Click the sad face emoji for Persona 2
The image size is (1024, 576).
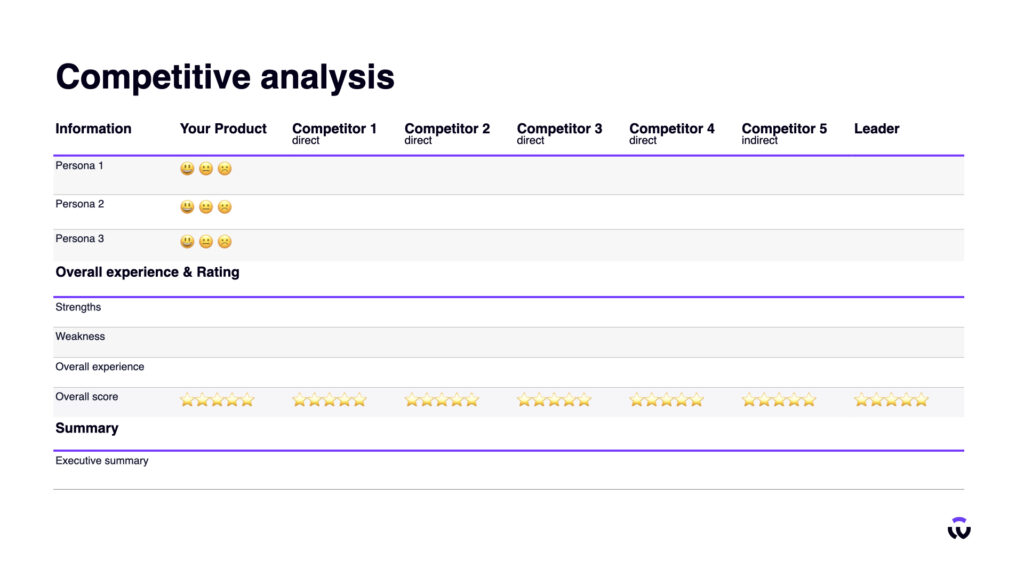click(225, 207)
